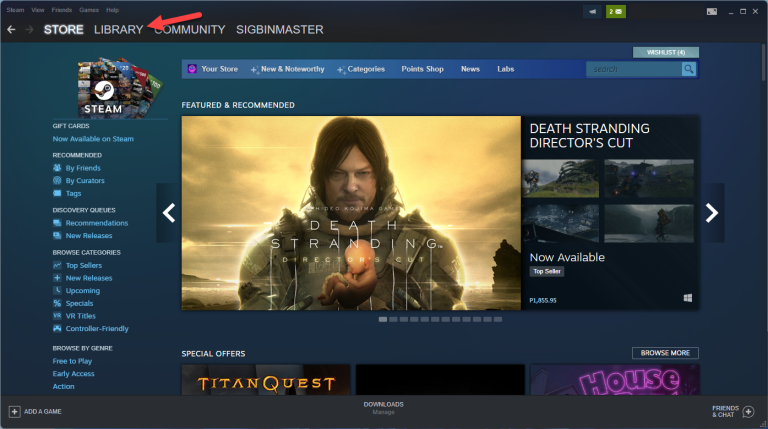Open Early Access genre link
This screenshot has height=429, width=768.
[x=73, y=374]
